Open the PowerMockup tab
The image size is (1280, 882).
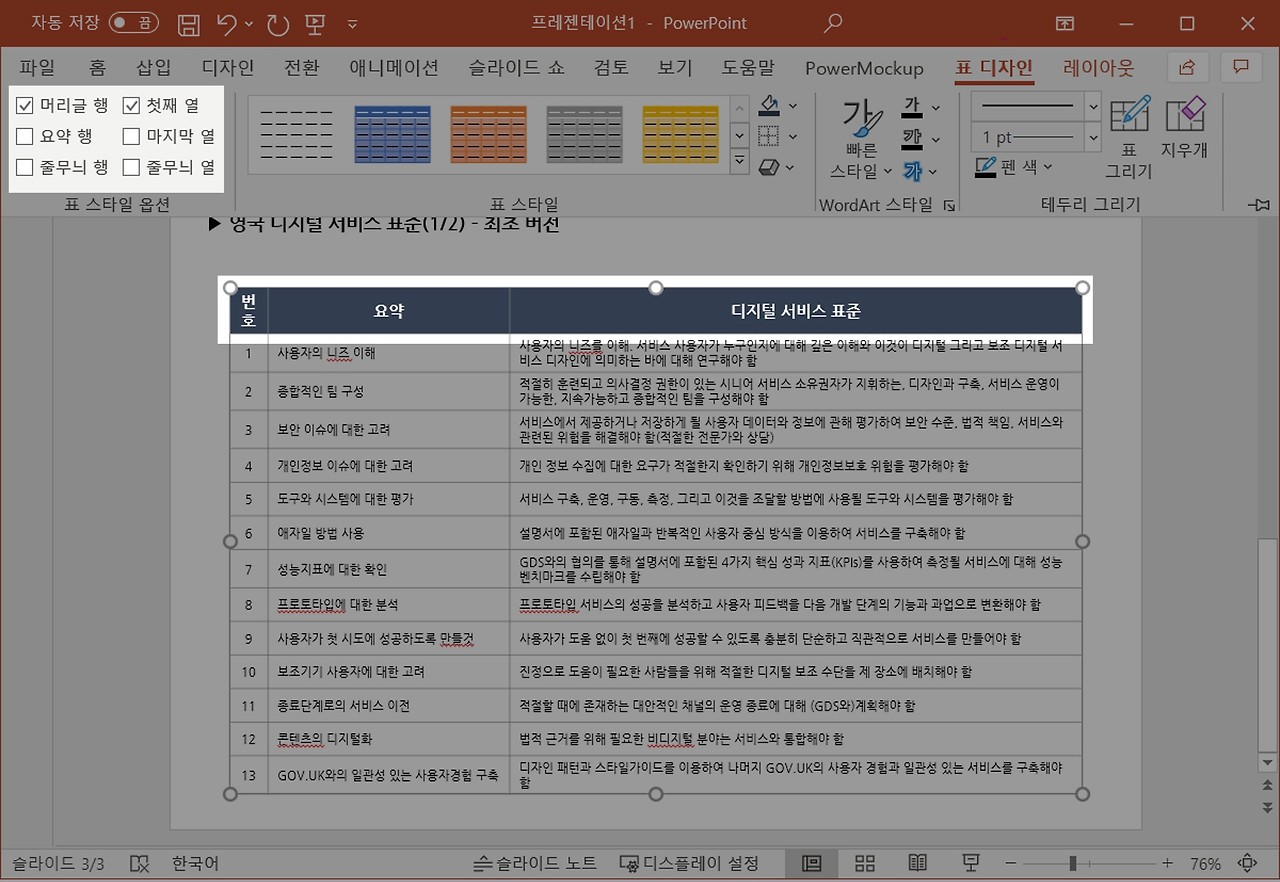[x=864, y=68]
